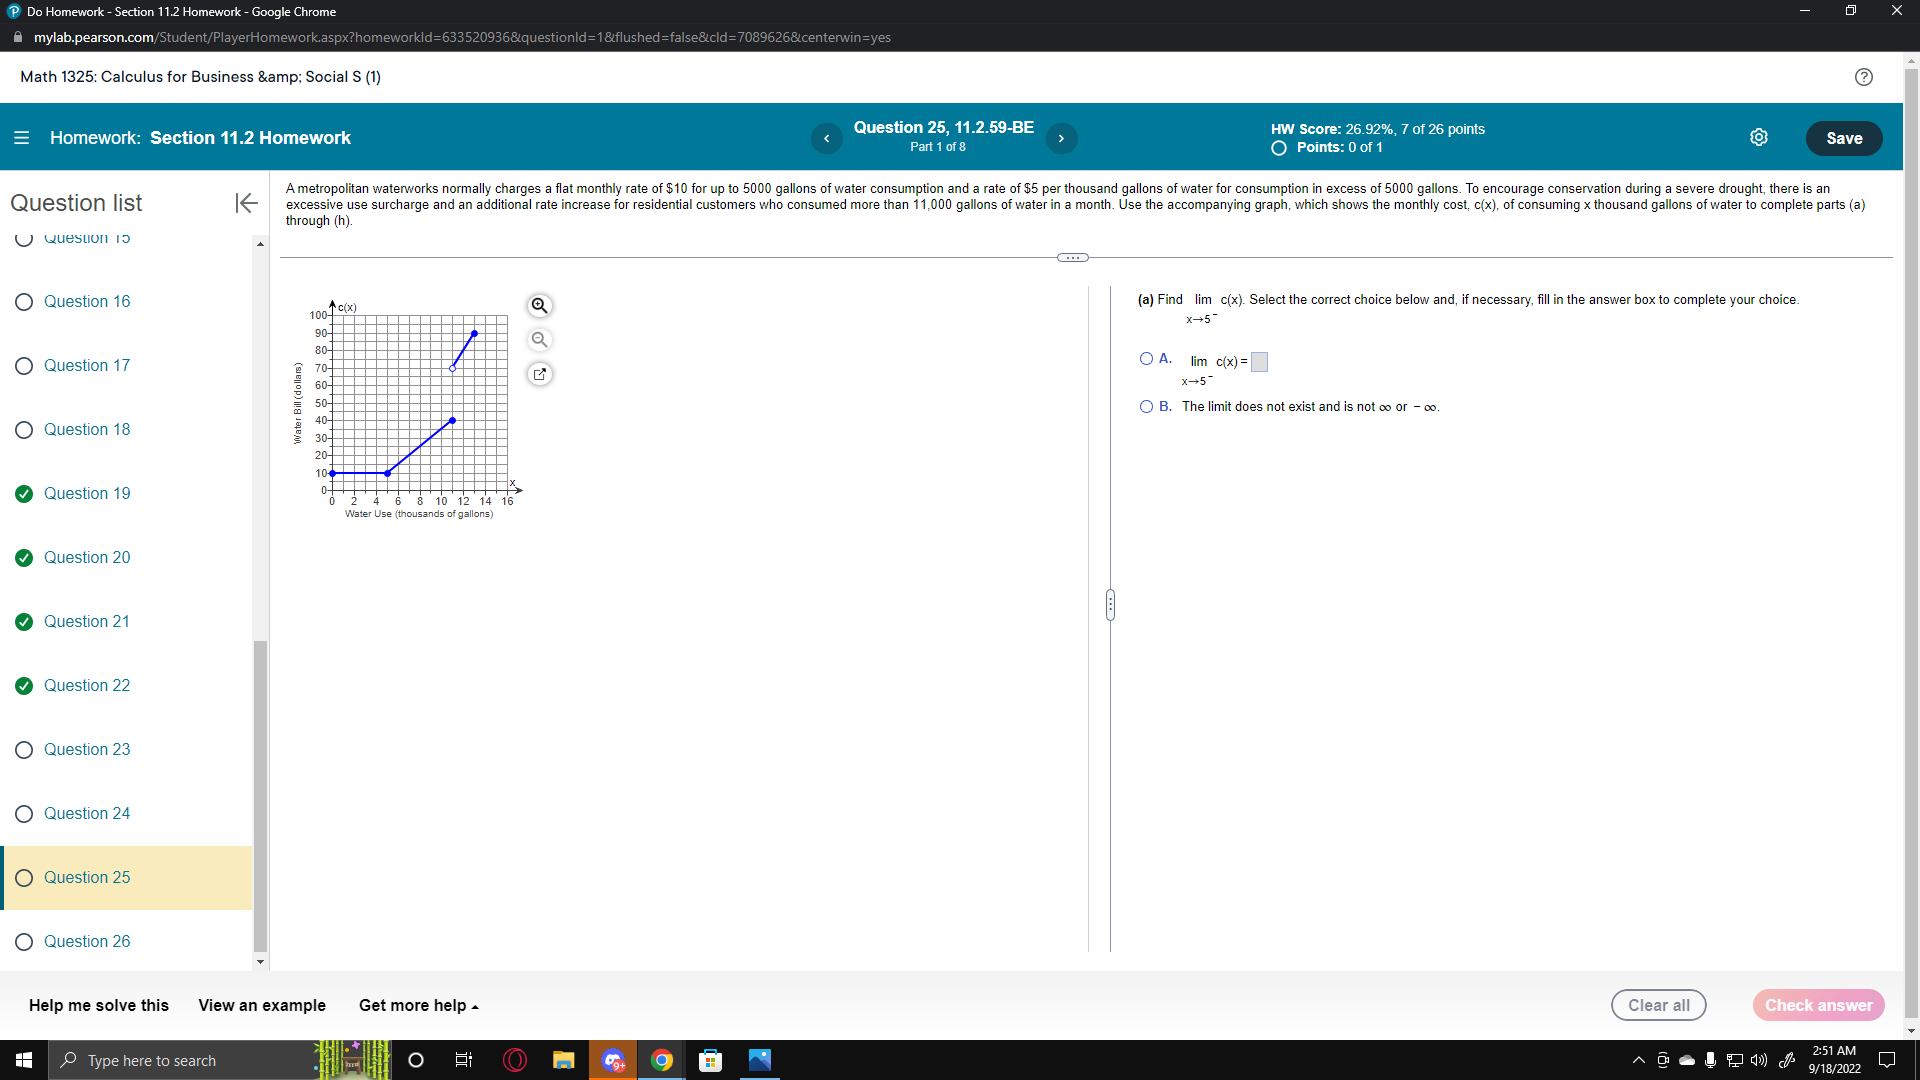This screenshot has width=1920, height=1080.
Task: Advance to the next question with the chevron
Action: (1062, 138)
